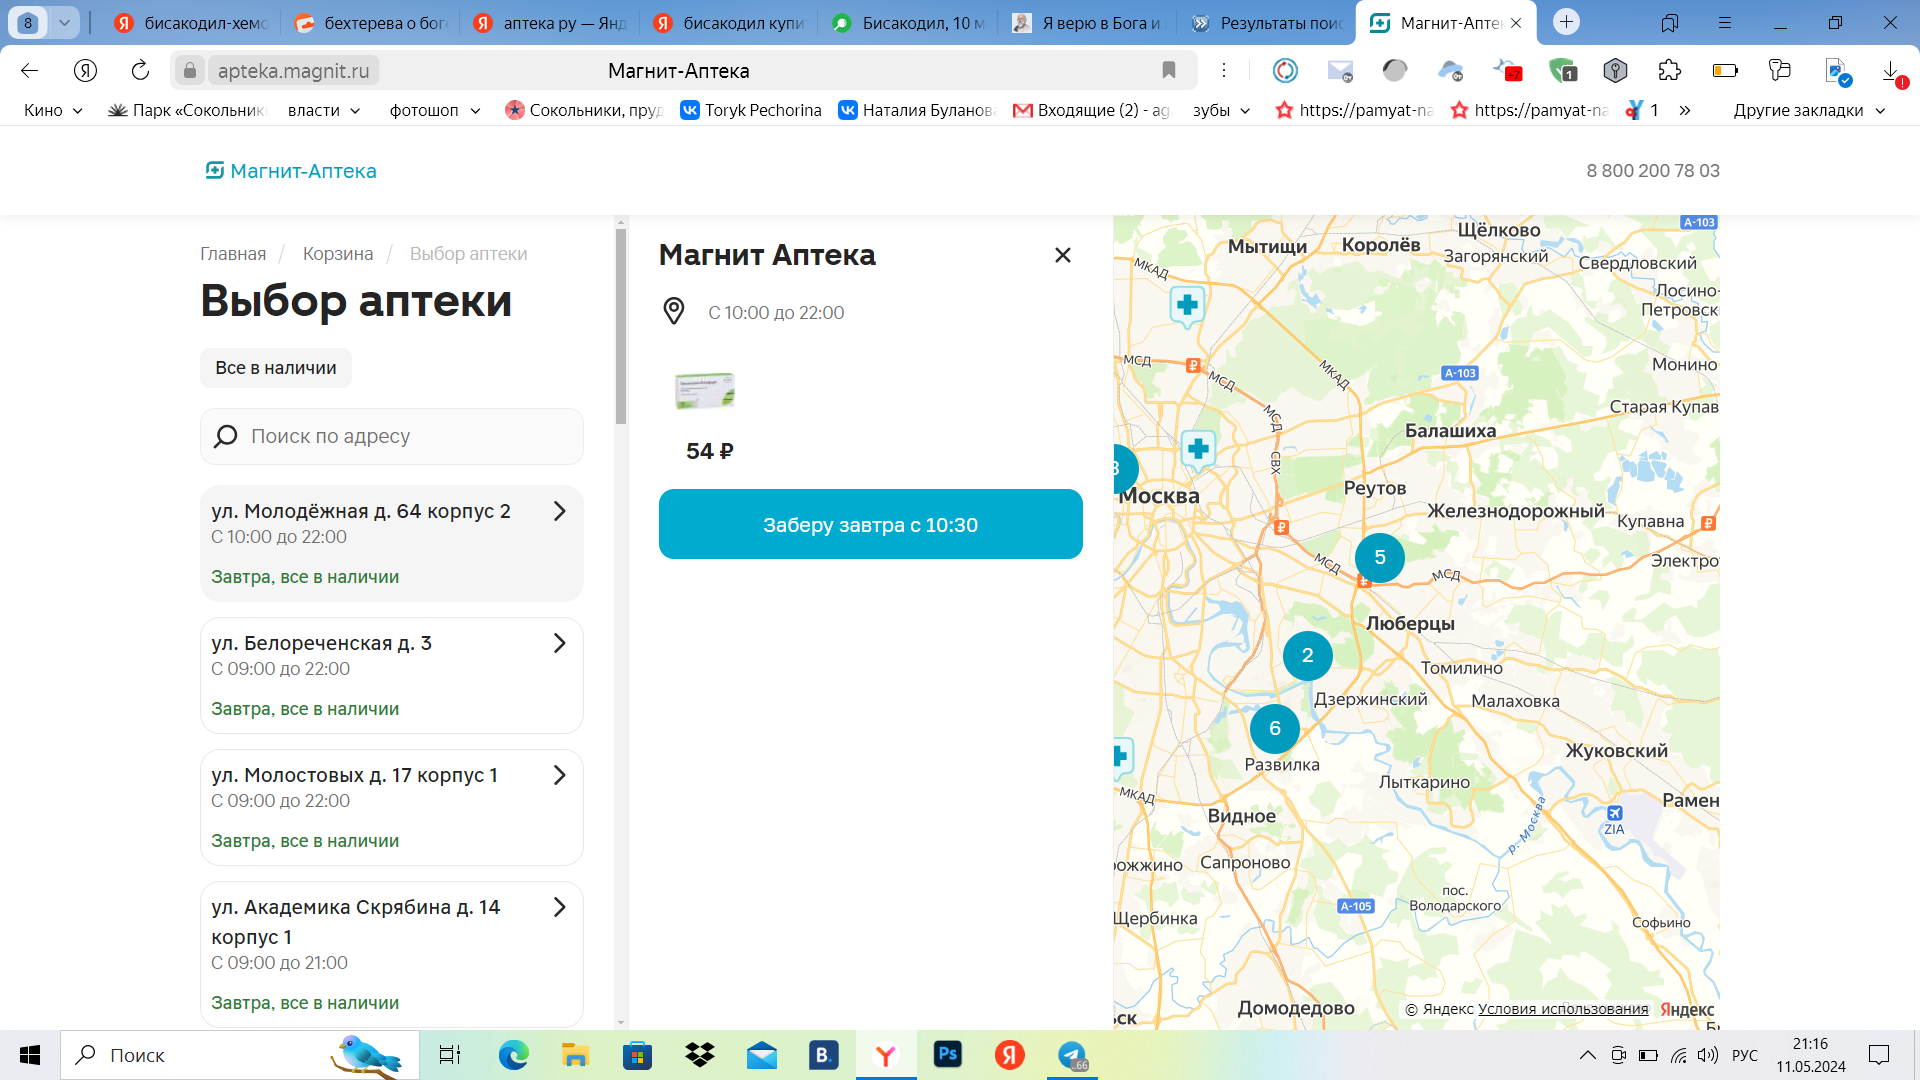1920x1080 pixels.
Task: Click the Windows taskbar search box
Action: pyautogui.click(x=240, y=1055)
